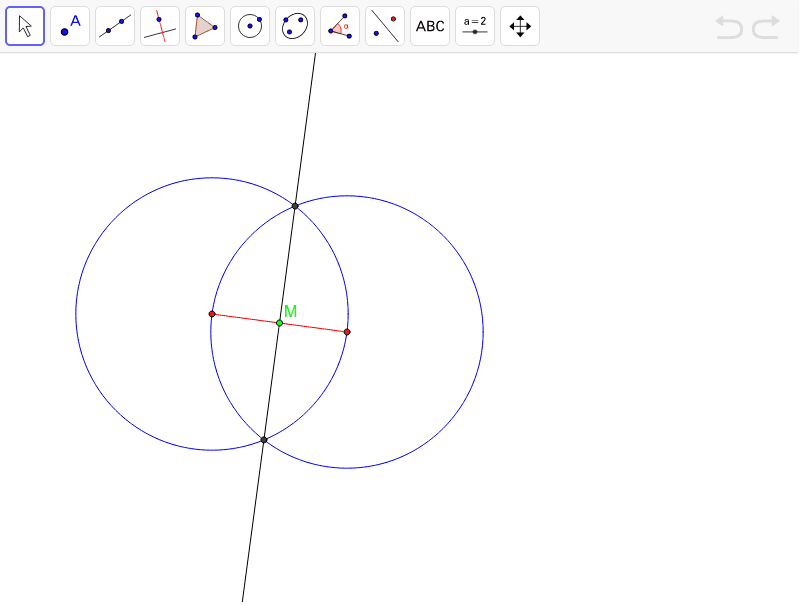Choose the ABC text tool
Screen dimensions: 800x604
(x=430, y=26)
